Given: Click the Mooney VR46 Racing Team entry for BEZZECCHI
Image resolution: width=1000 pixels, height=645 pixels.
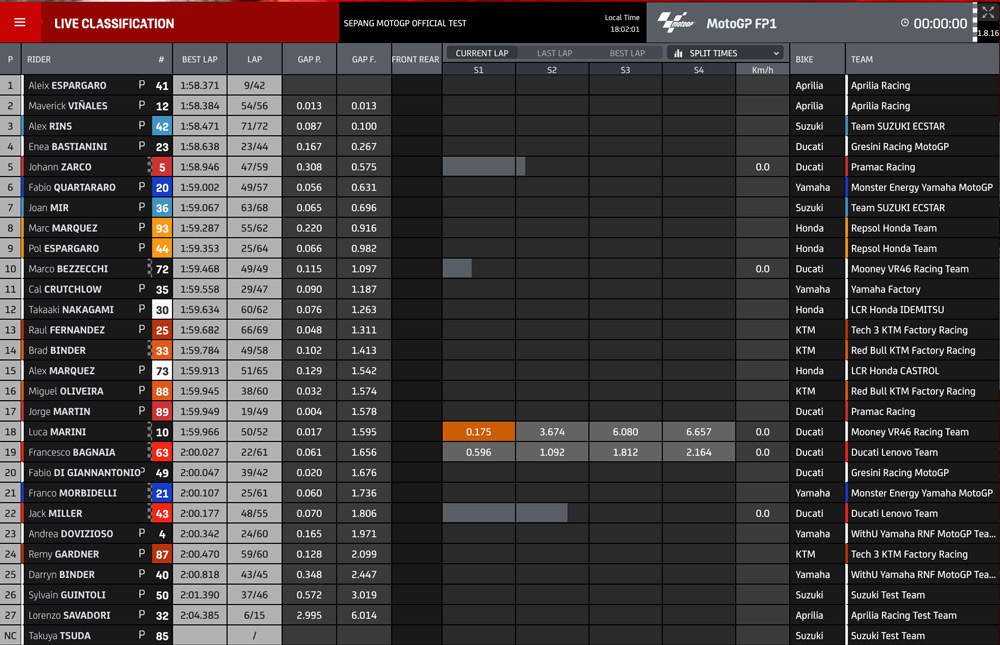Looking at the screenshot, I should (909, 269).
